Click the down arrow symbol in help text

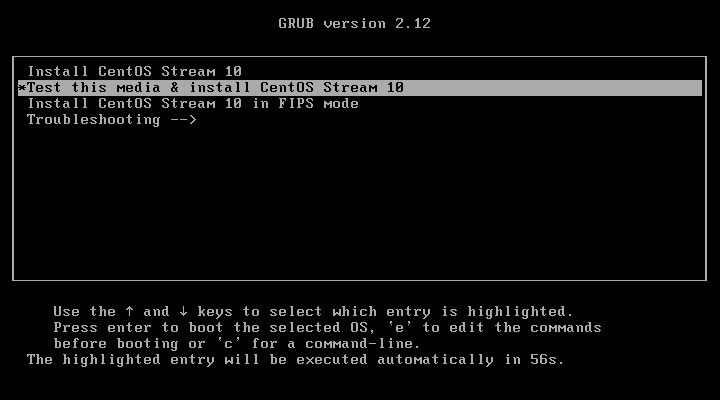(183, 312)
